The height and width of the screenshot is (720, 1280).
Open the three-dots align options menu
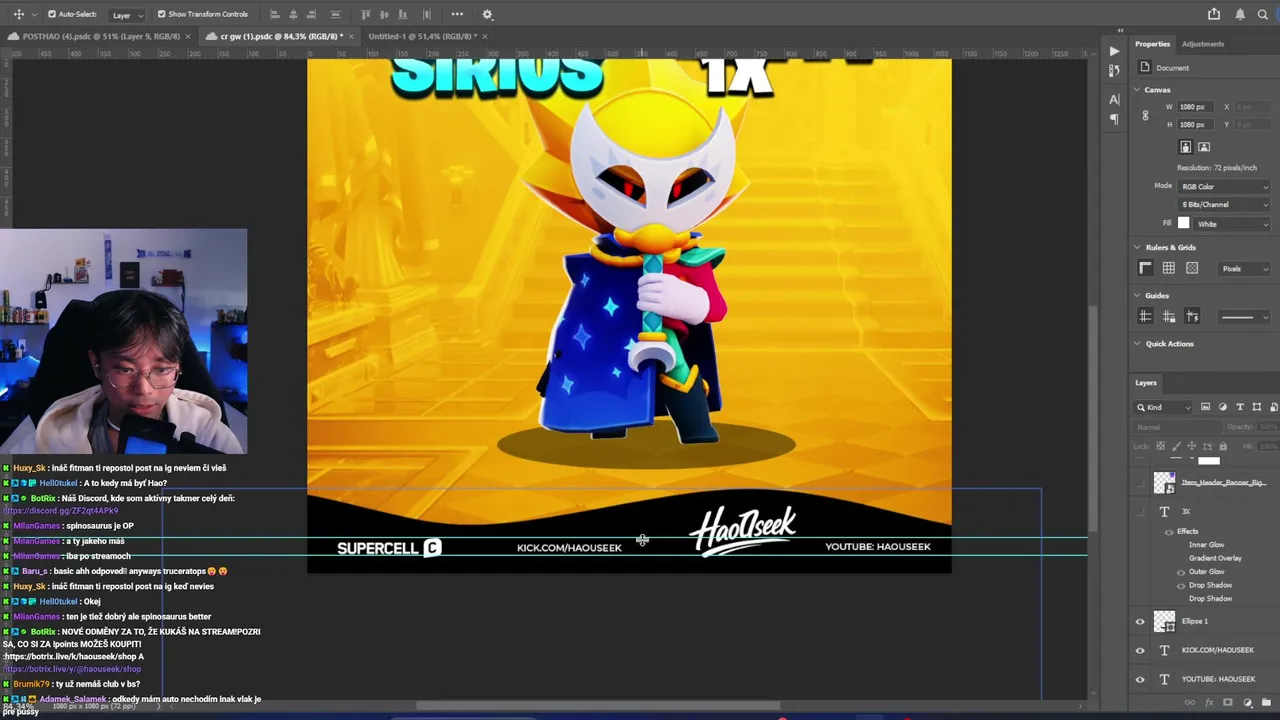coord(457,14)
